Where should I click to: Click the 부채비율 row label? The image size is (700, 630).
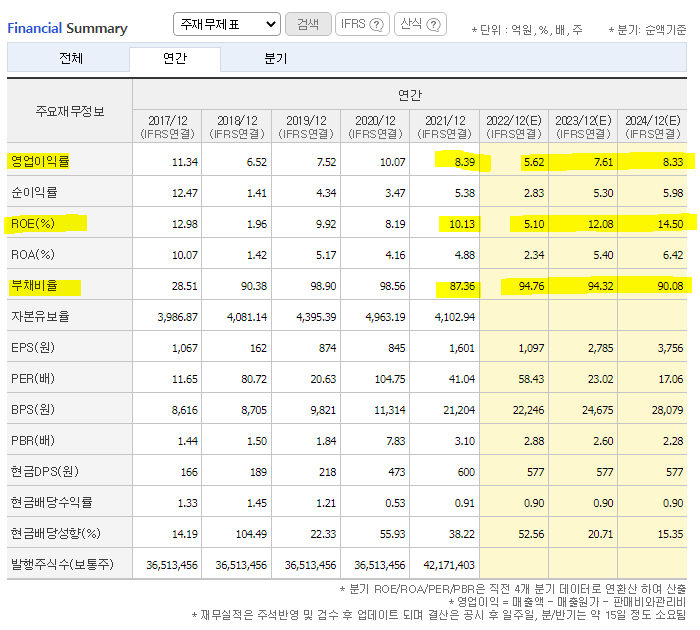point(34,285)
